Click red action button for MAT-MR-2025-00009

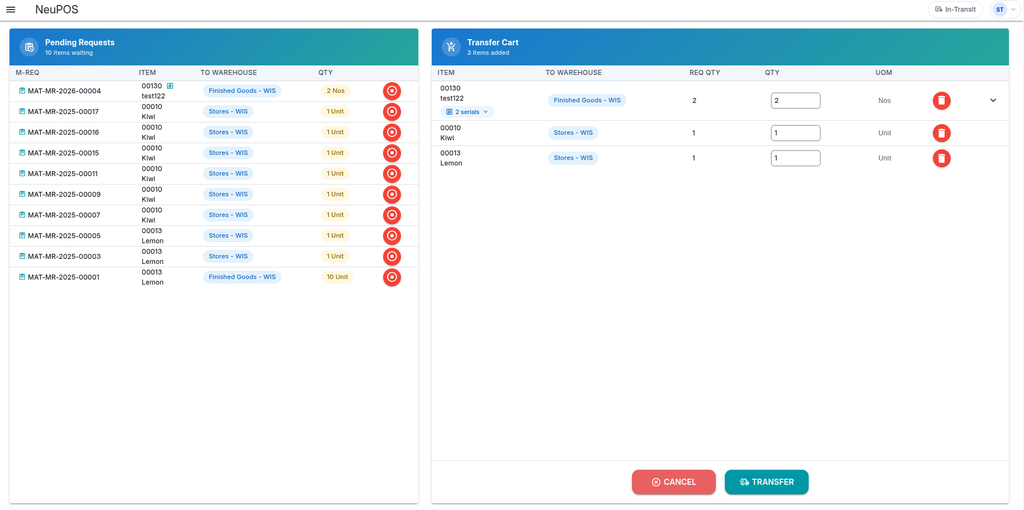[392, 195]
